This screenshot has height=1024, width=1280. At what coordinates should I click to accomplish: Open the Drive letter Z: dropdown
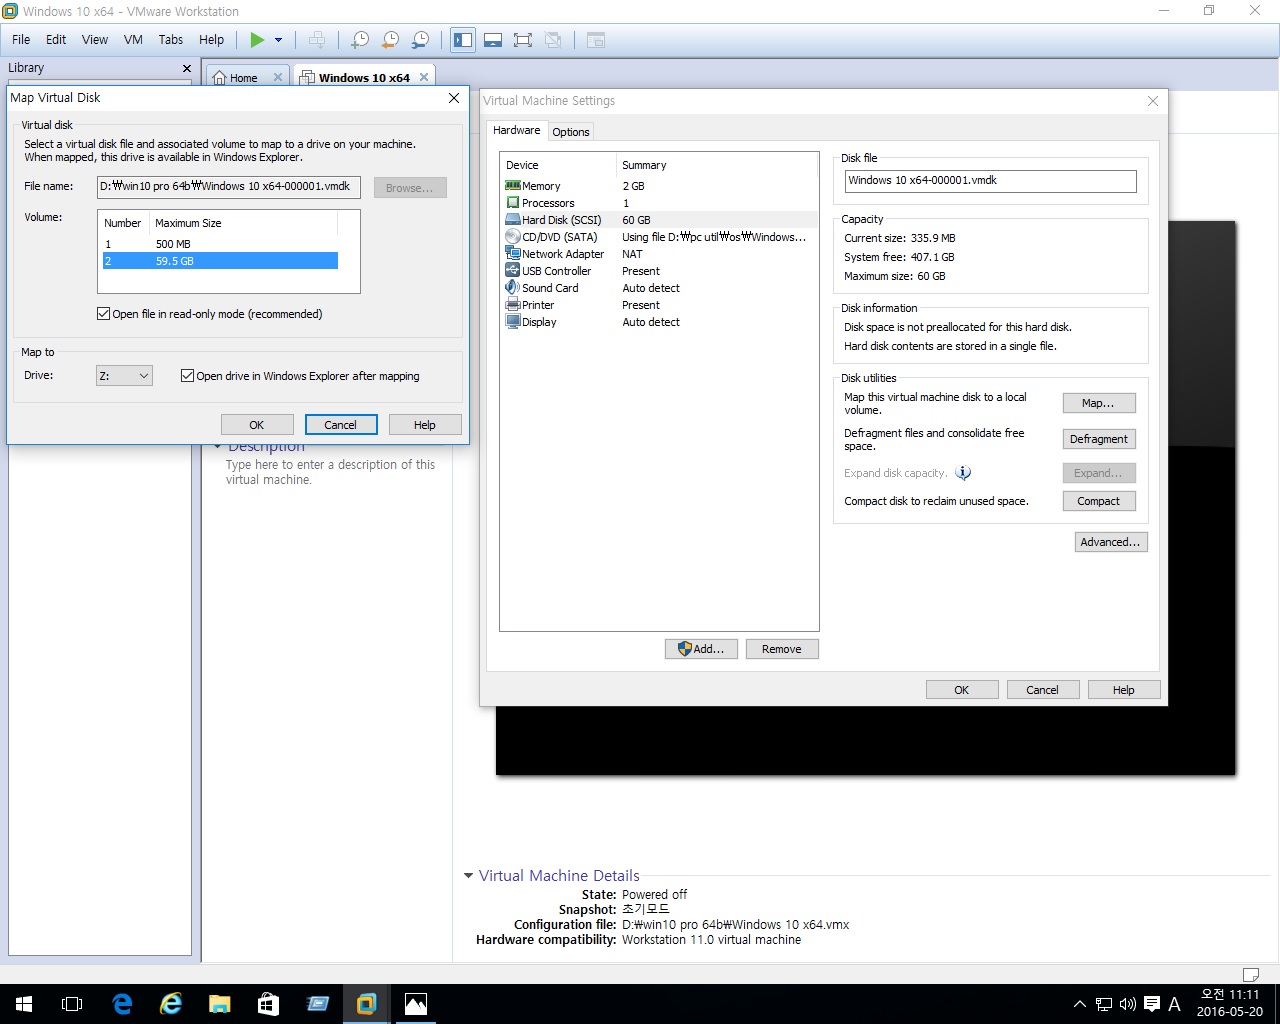click(x=124, y=376)
